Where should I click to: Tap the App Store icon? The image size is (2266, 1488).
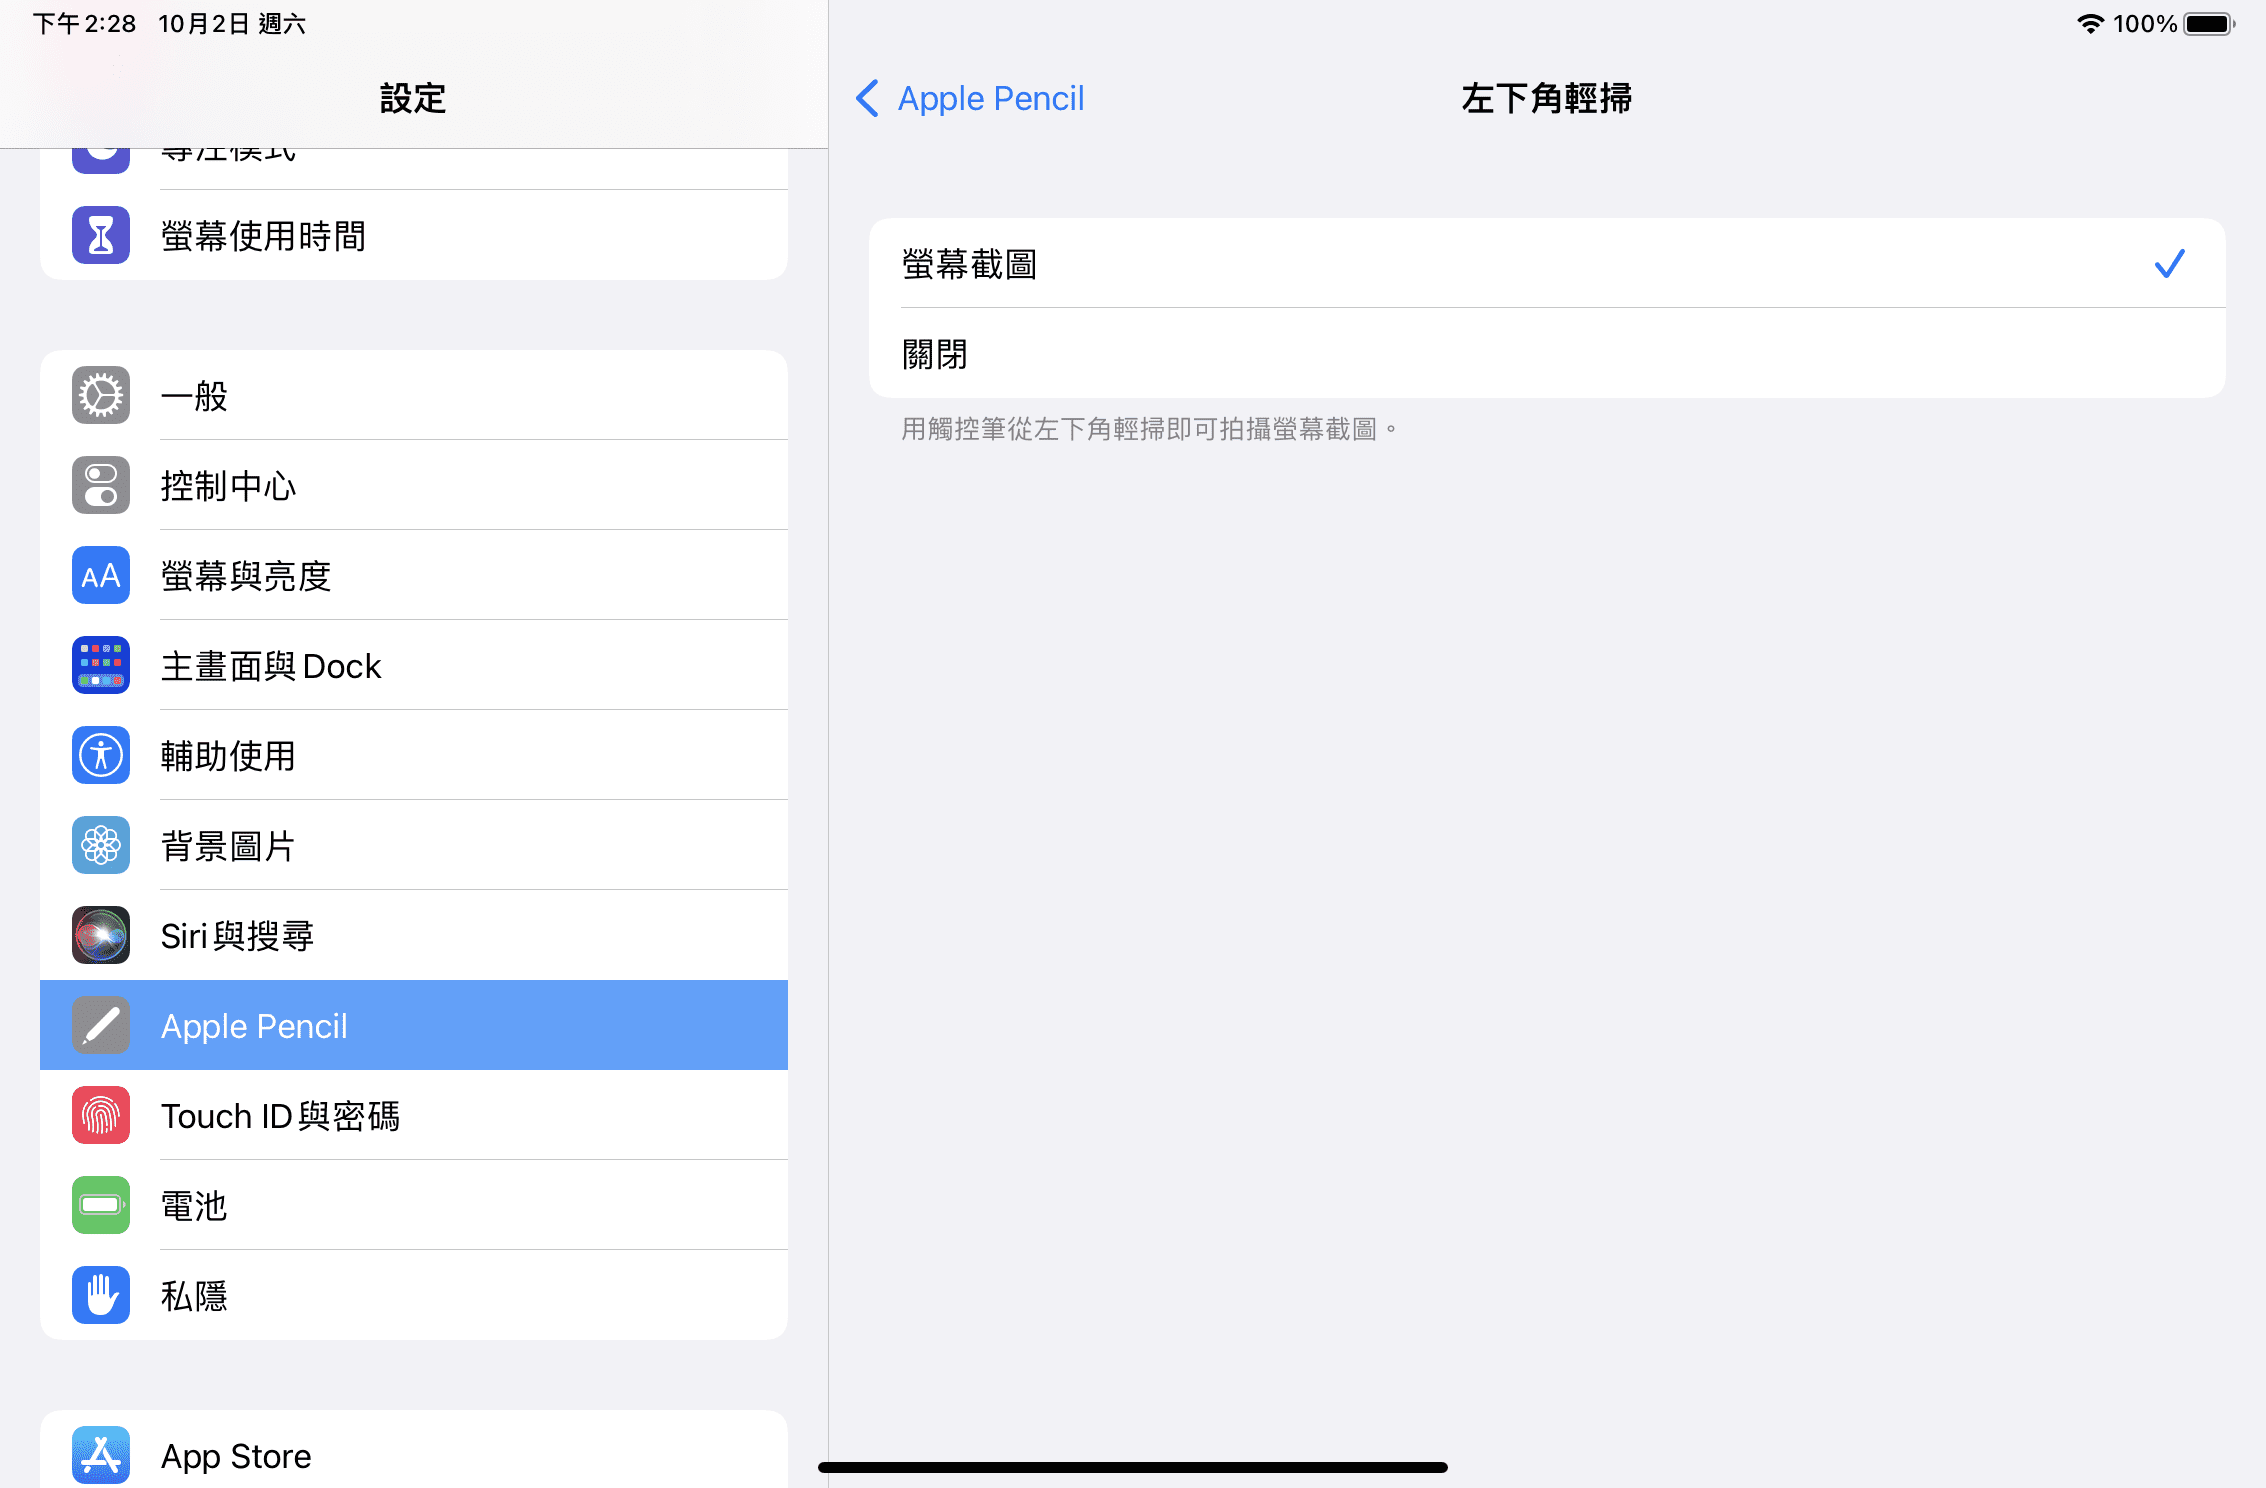pyautogui.click(x=101, y=1455)
